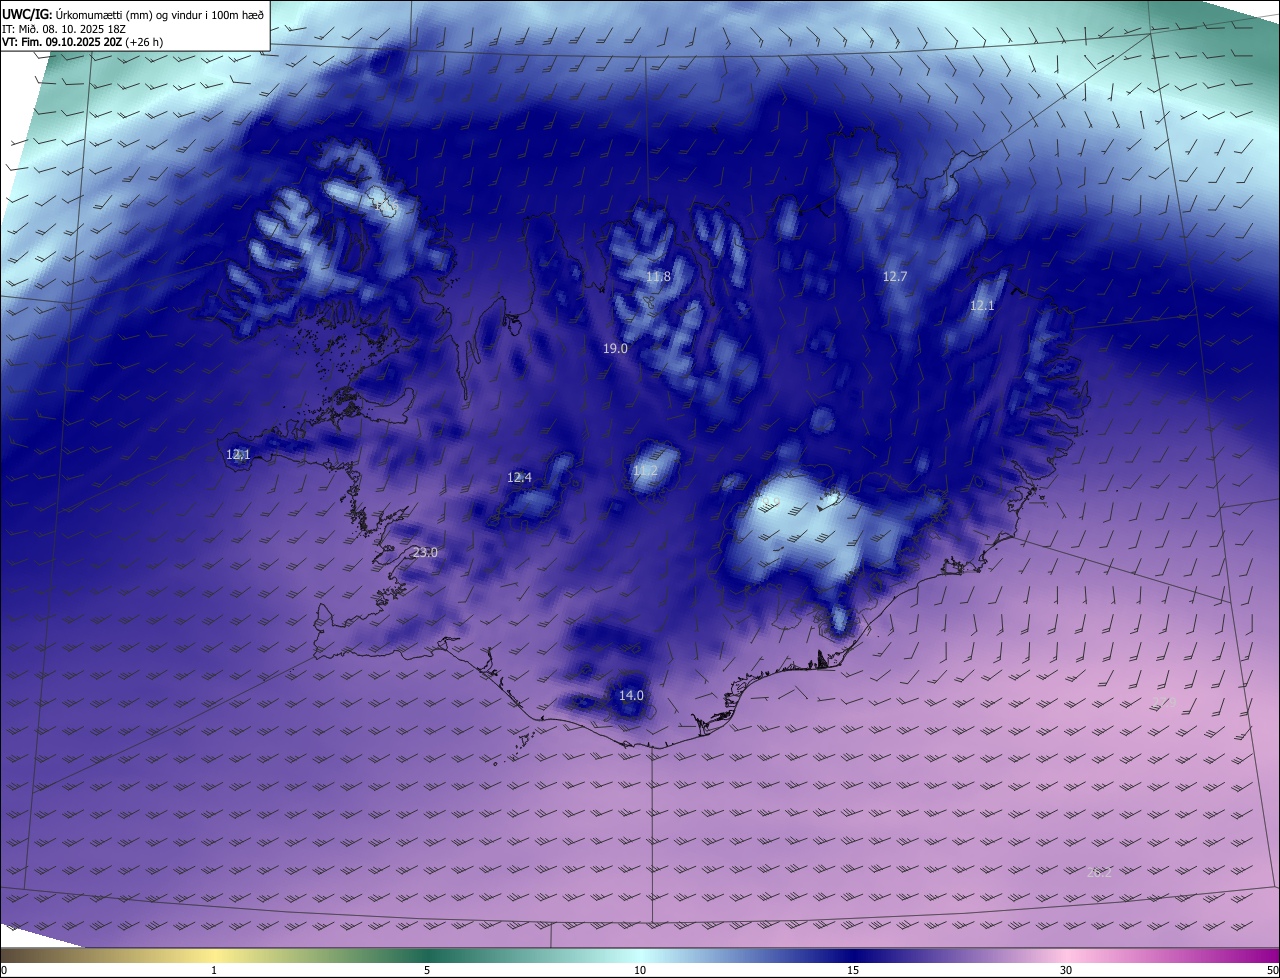Image resolution: width=1280 pixels, height=978 pixels.
Task: Click the 5 tick on the color legend
Action: click(427, 970)
